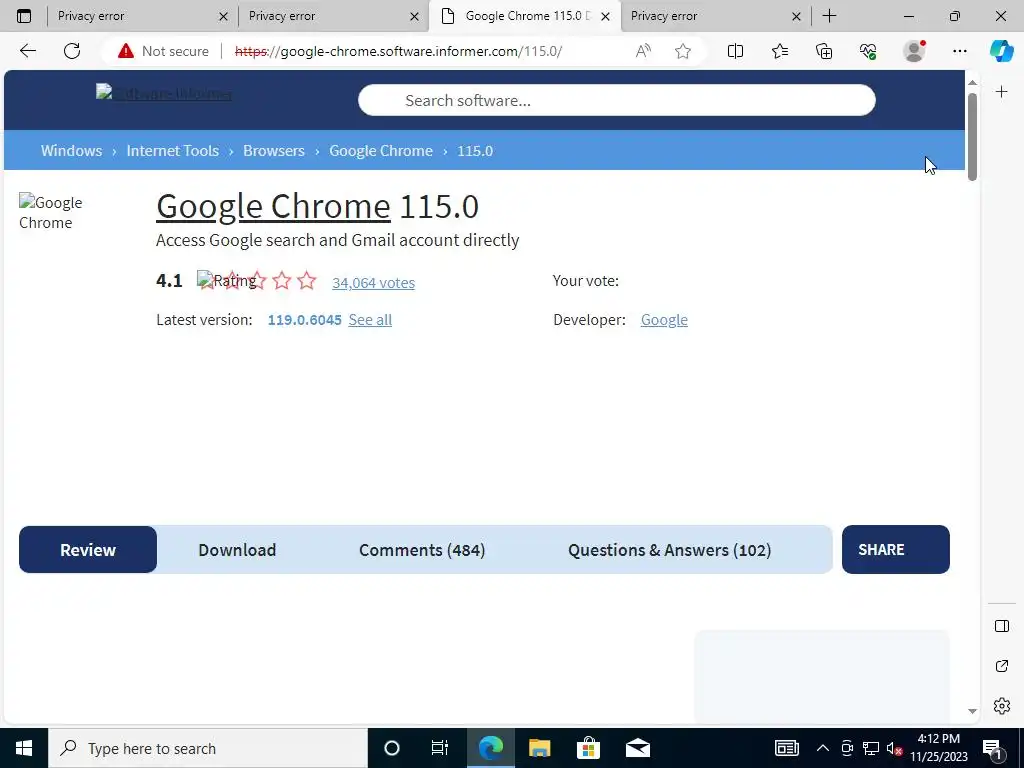Click the scrollbar down arrow

(x=972, y=711)
